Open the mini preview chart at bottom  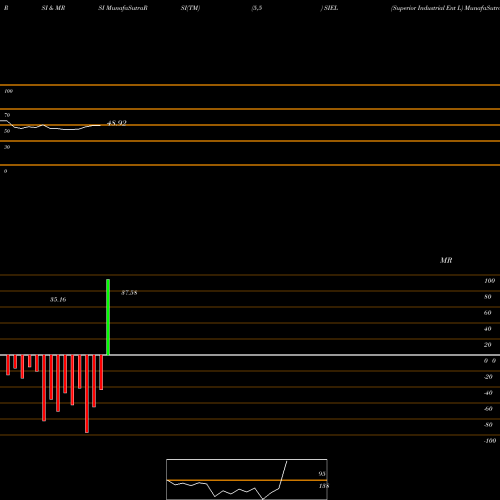click(247, 479)
